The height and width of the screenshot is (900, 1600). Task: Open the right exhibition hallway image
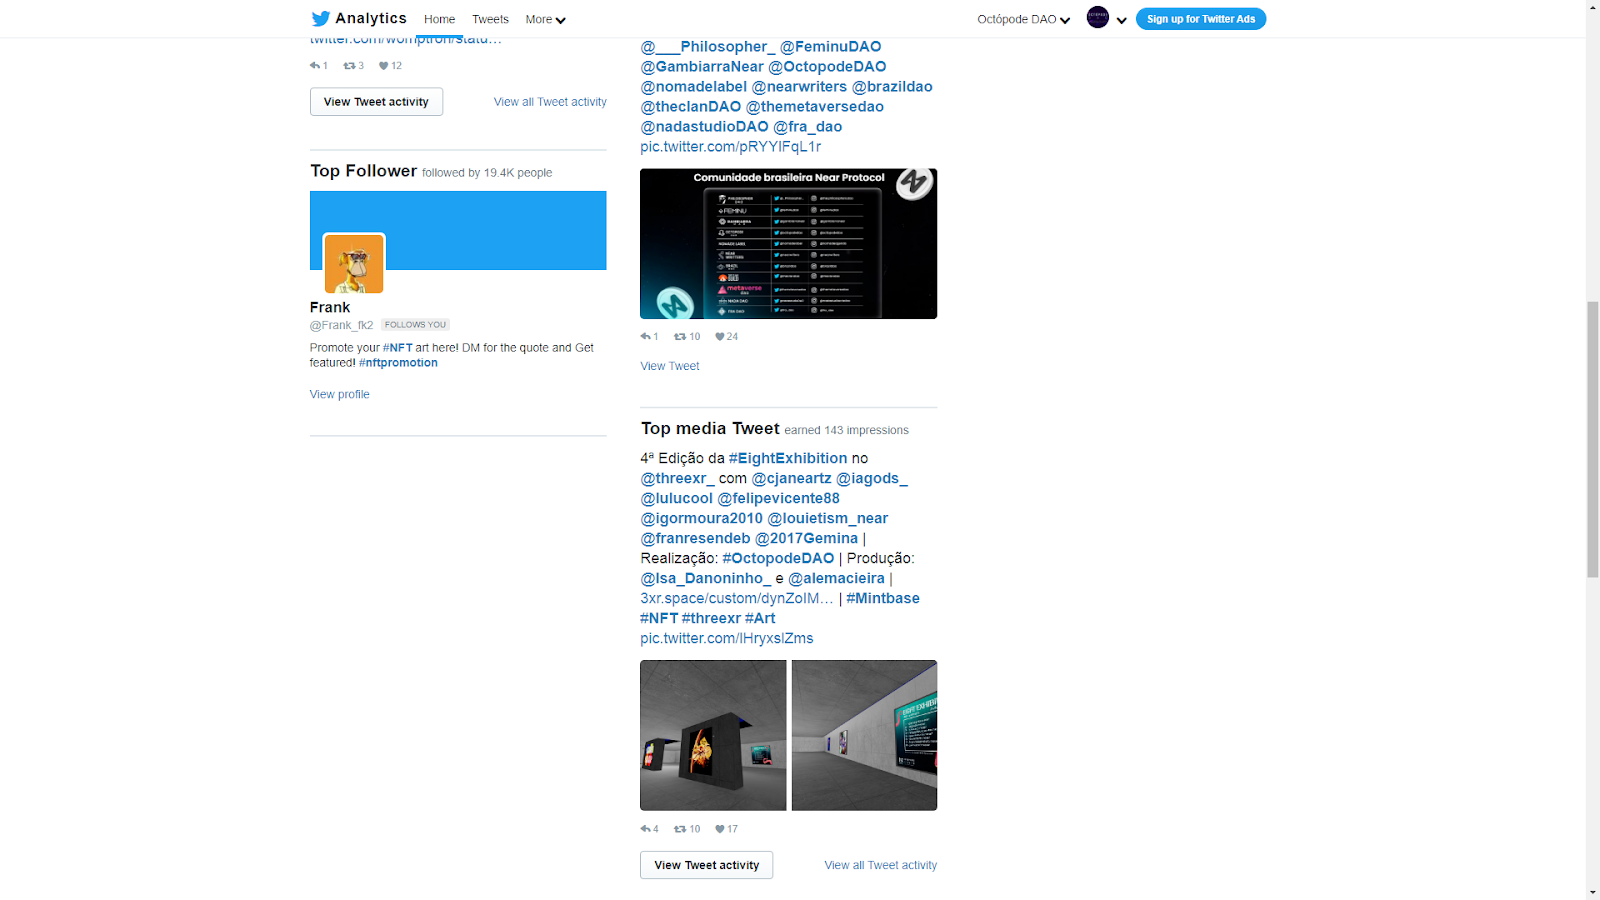864,735
